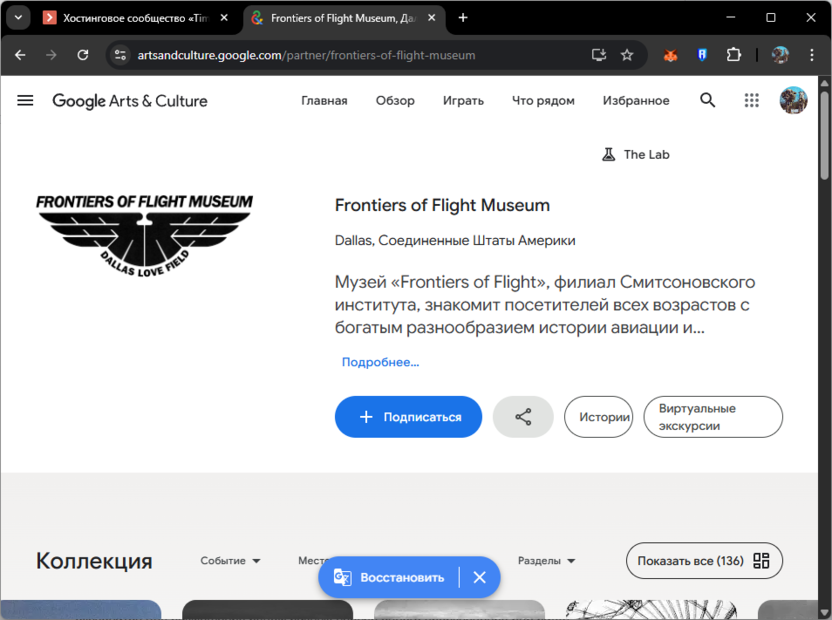
Task: Click the Подписаться button
Action: point(408,417)
